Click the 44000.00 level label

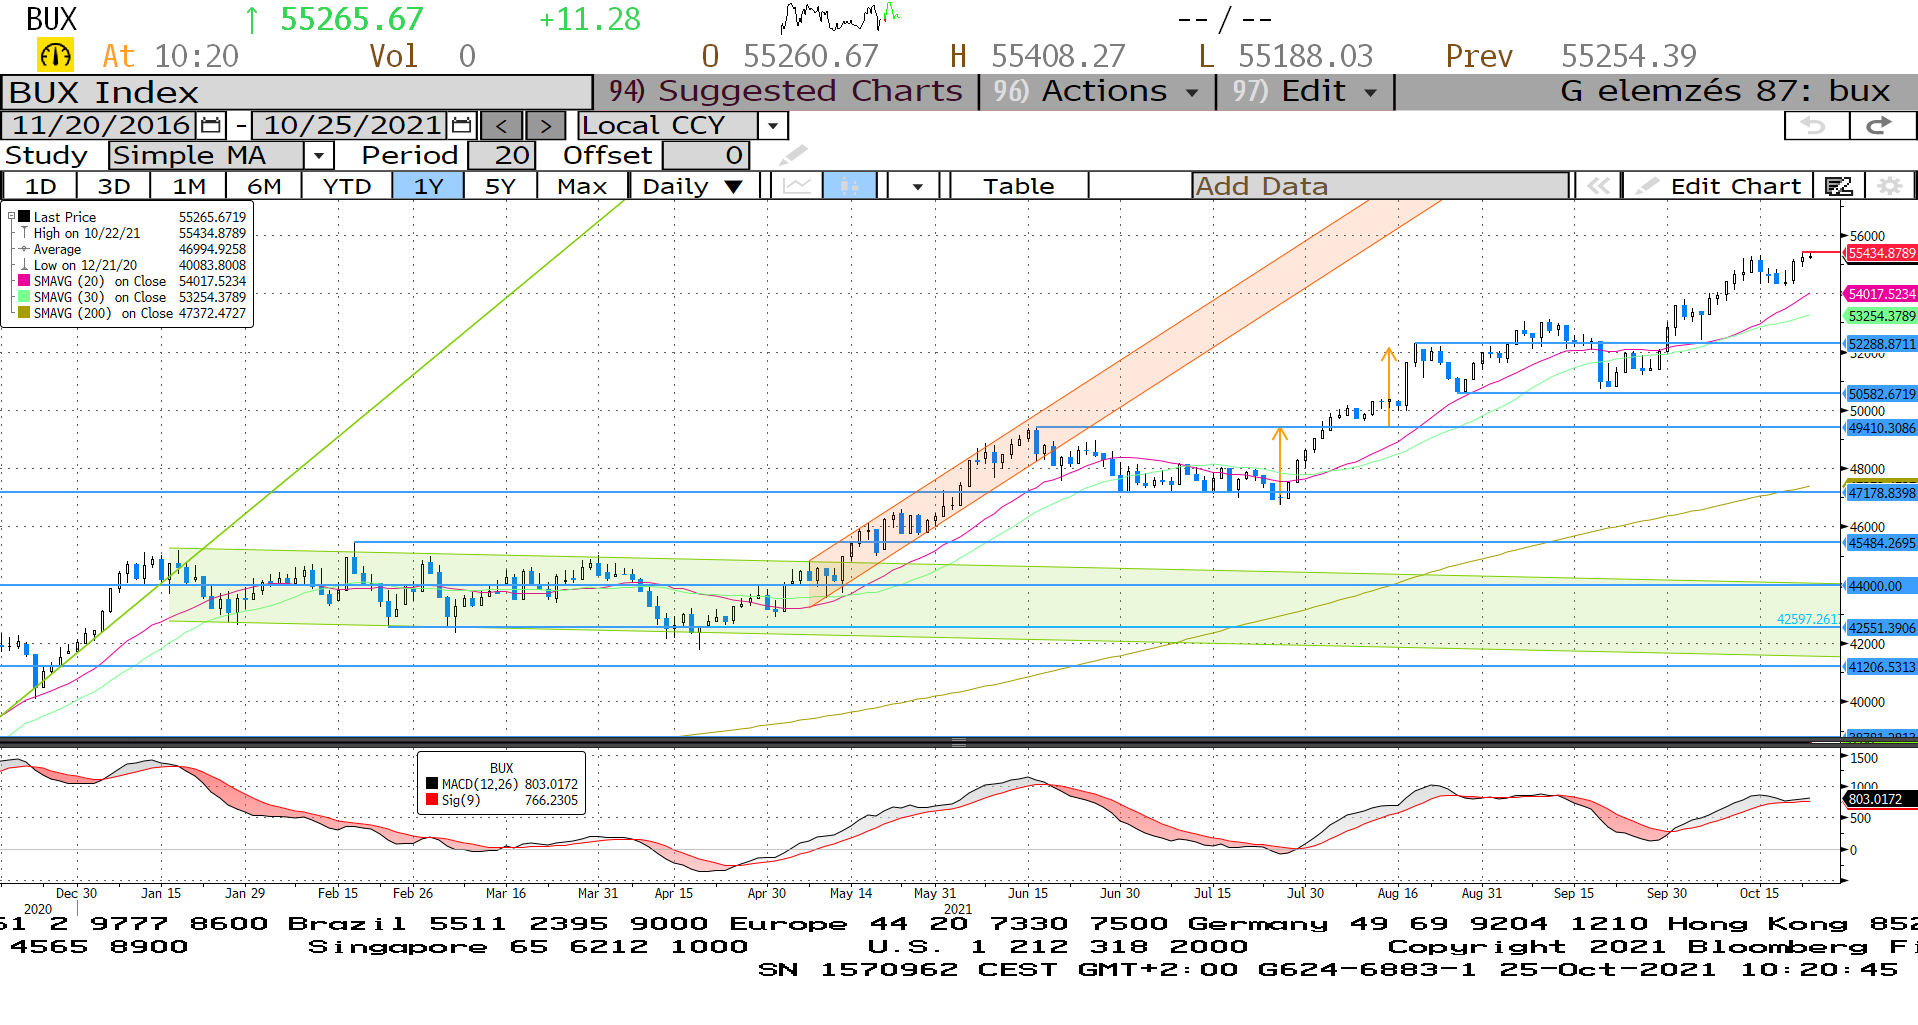[x=1881, y=586]
